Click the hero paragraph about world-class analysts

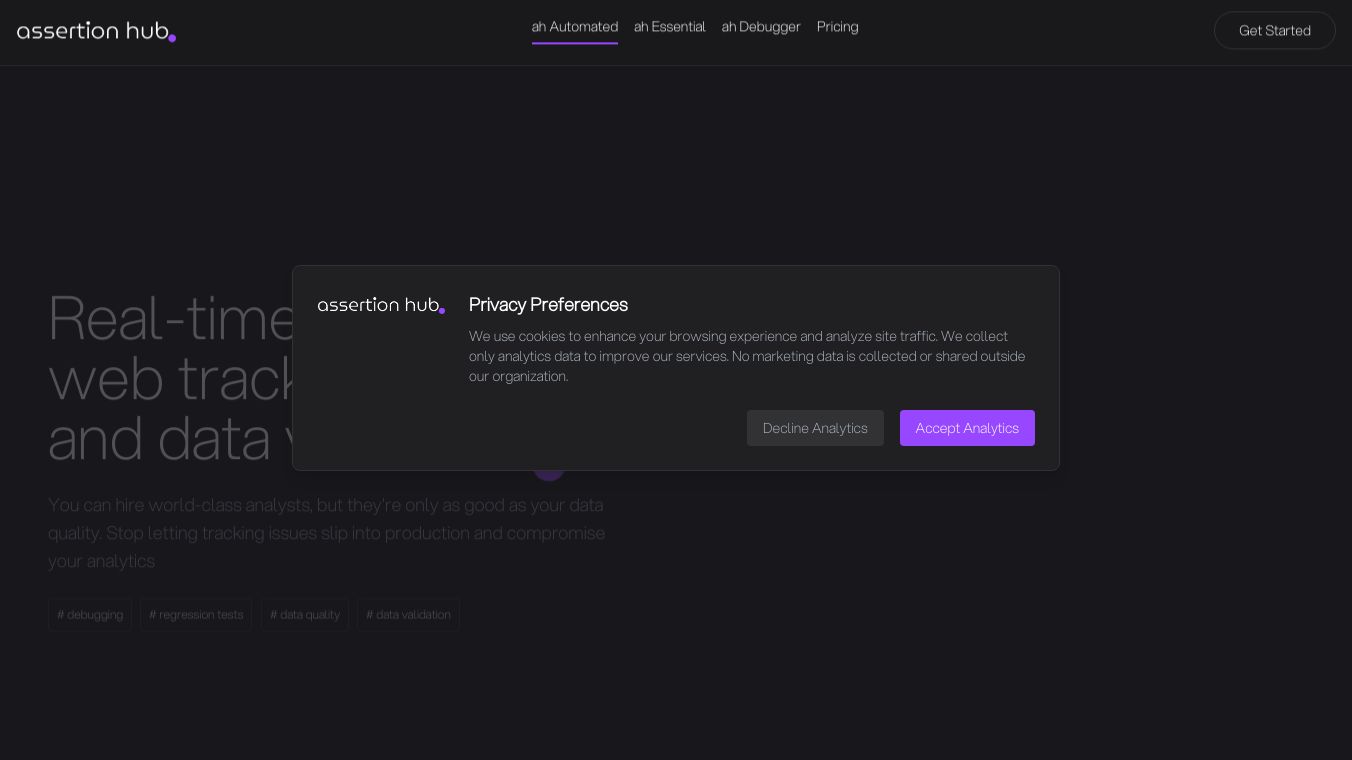coord(326,533)
